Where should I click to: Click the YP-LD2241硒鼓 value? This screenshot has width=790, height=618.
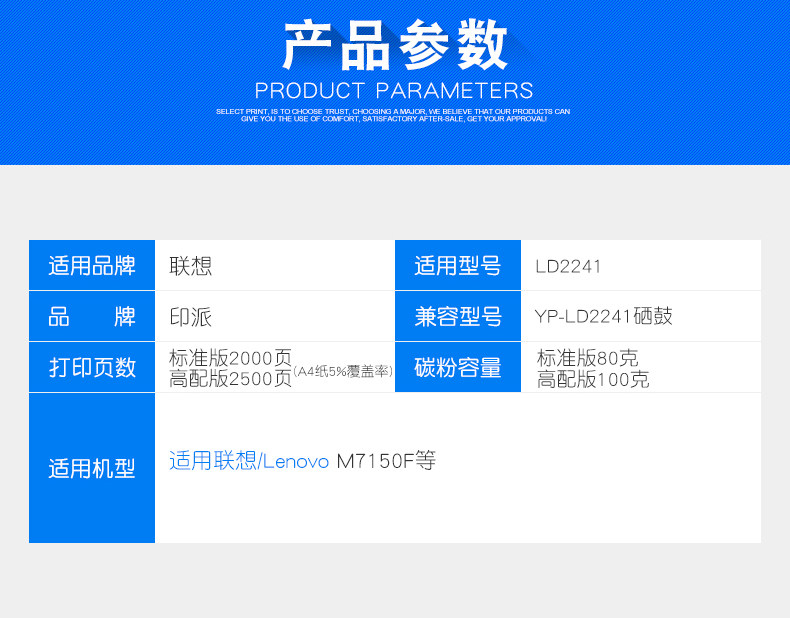click(603, 316)
